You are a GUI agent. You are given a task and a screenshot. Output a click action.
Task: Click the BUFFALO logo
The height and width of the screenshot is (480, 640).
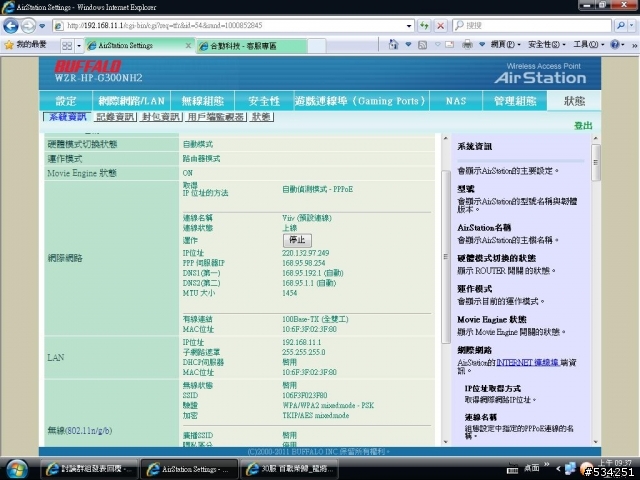pyautogui.click(x=88, y=66)
